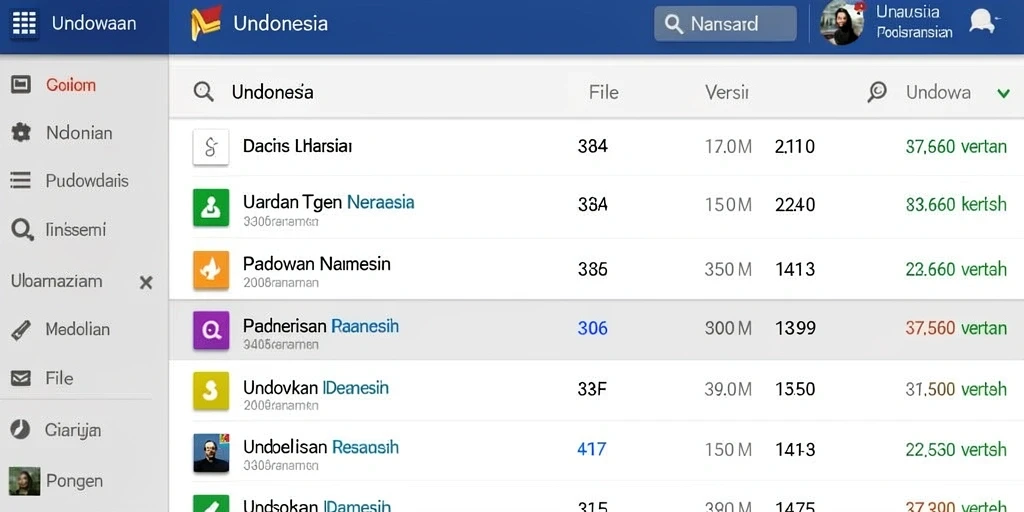Close the Ubarnaziam section

point(146,282)
